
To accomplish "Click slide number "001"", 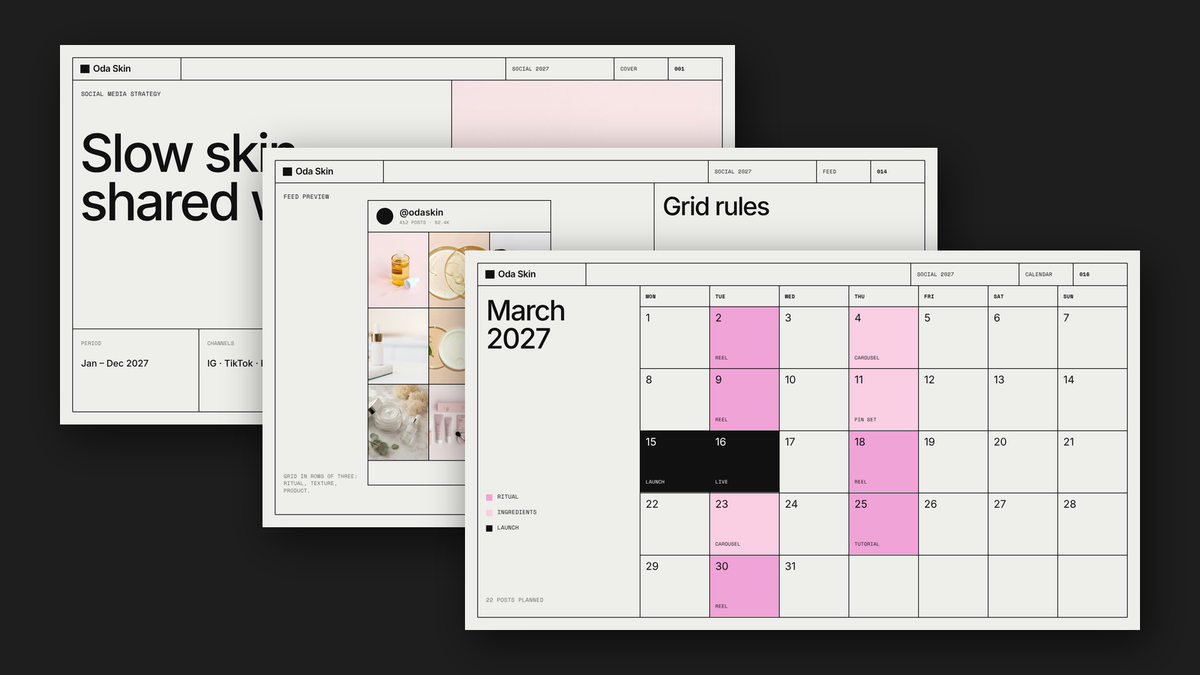I will [680, 69].
